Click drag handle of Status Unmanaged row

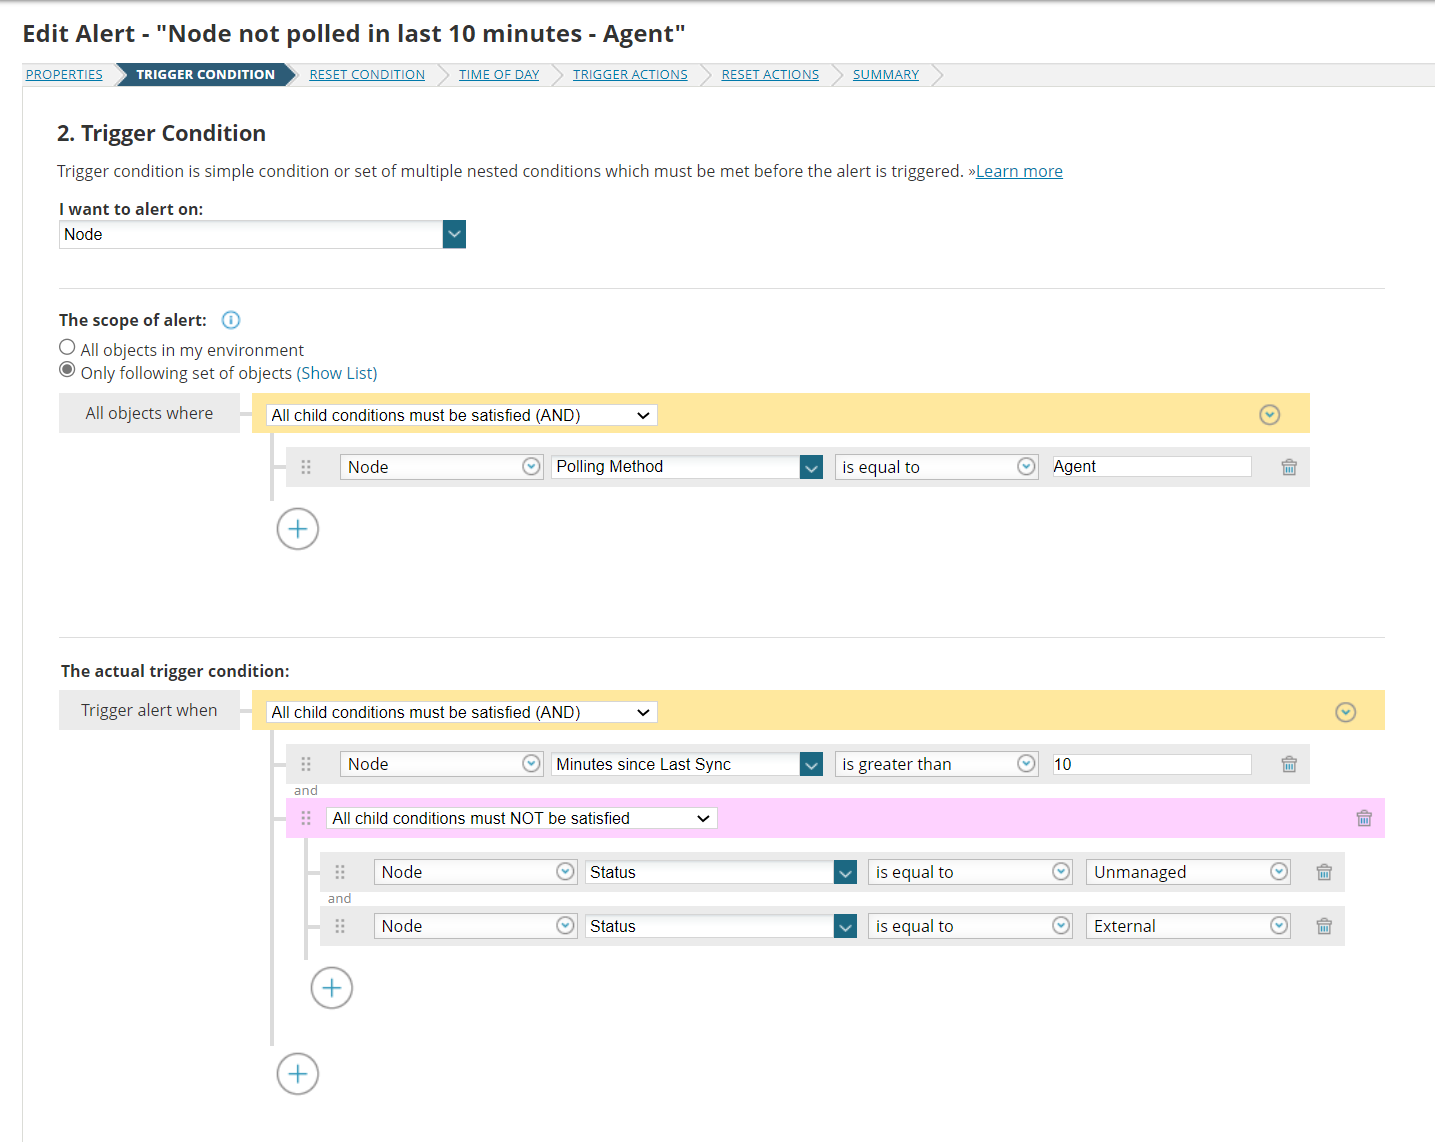(340, 872)
